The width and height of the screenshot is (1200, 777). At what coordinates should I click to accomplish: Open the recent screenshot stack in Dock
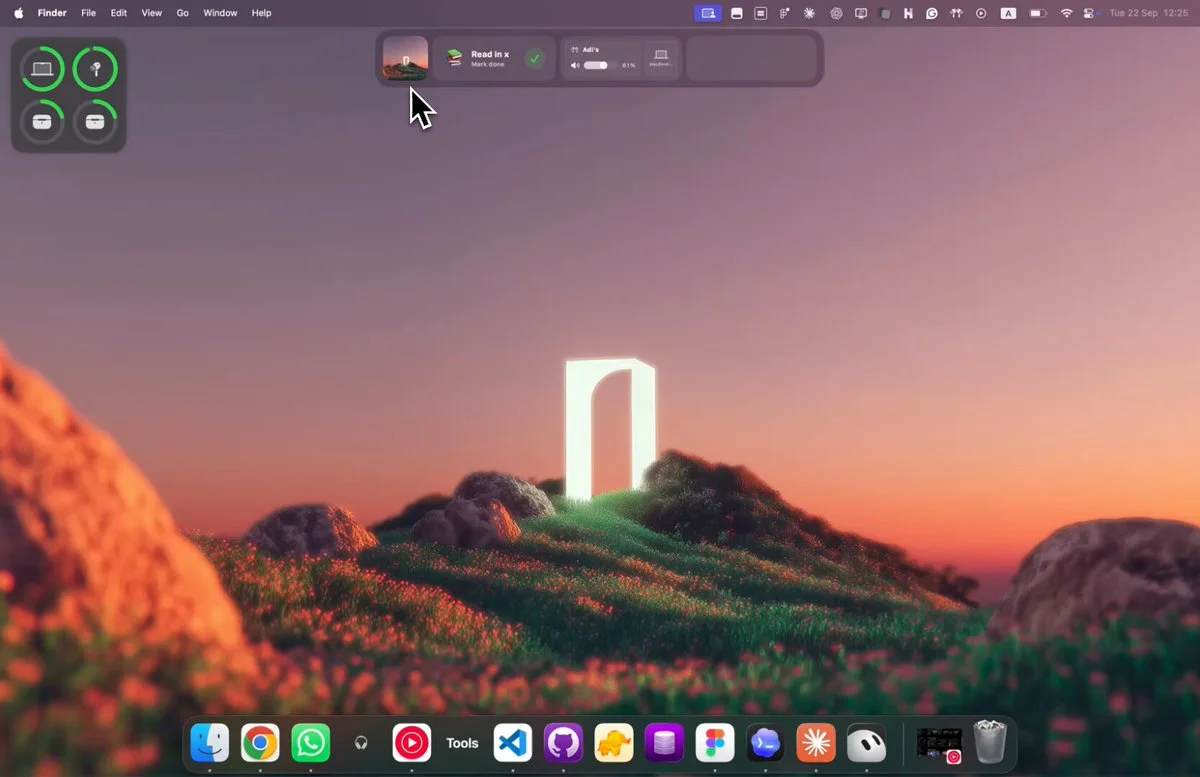pos(939,744)
